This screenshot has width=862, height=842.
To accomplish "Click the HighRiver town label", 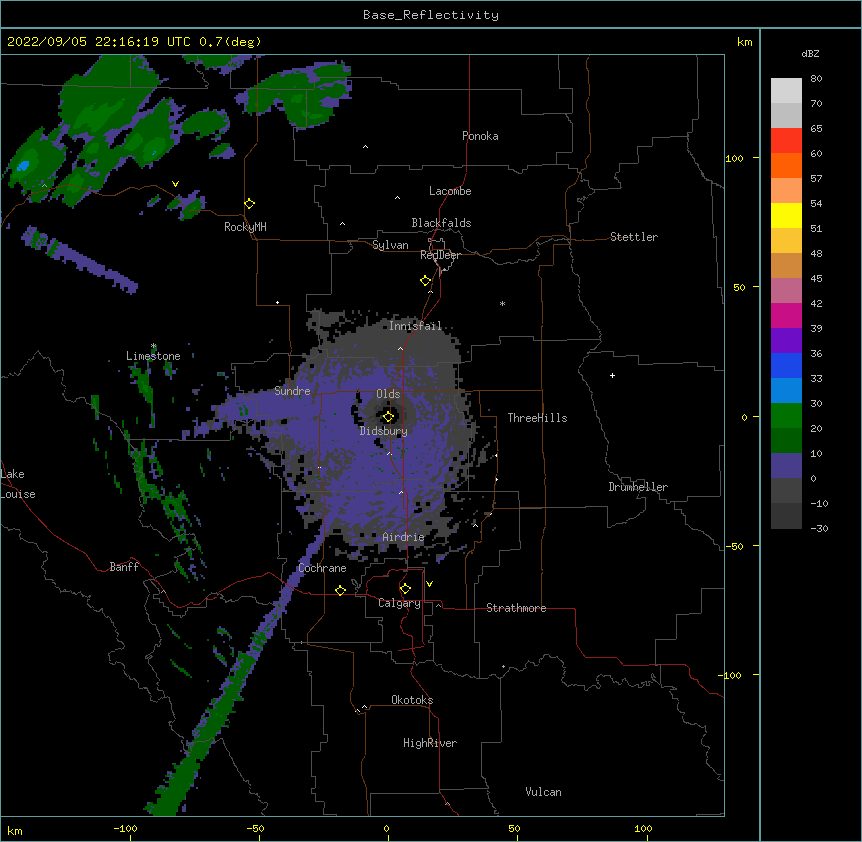I will tap(430, 743).
